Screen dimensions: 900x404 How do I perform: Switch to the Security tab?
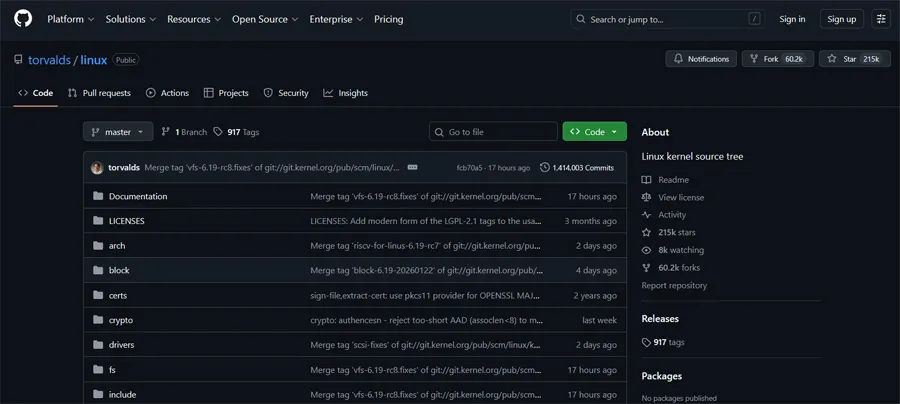[x=286, y=93]
